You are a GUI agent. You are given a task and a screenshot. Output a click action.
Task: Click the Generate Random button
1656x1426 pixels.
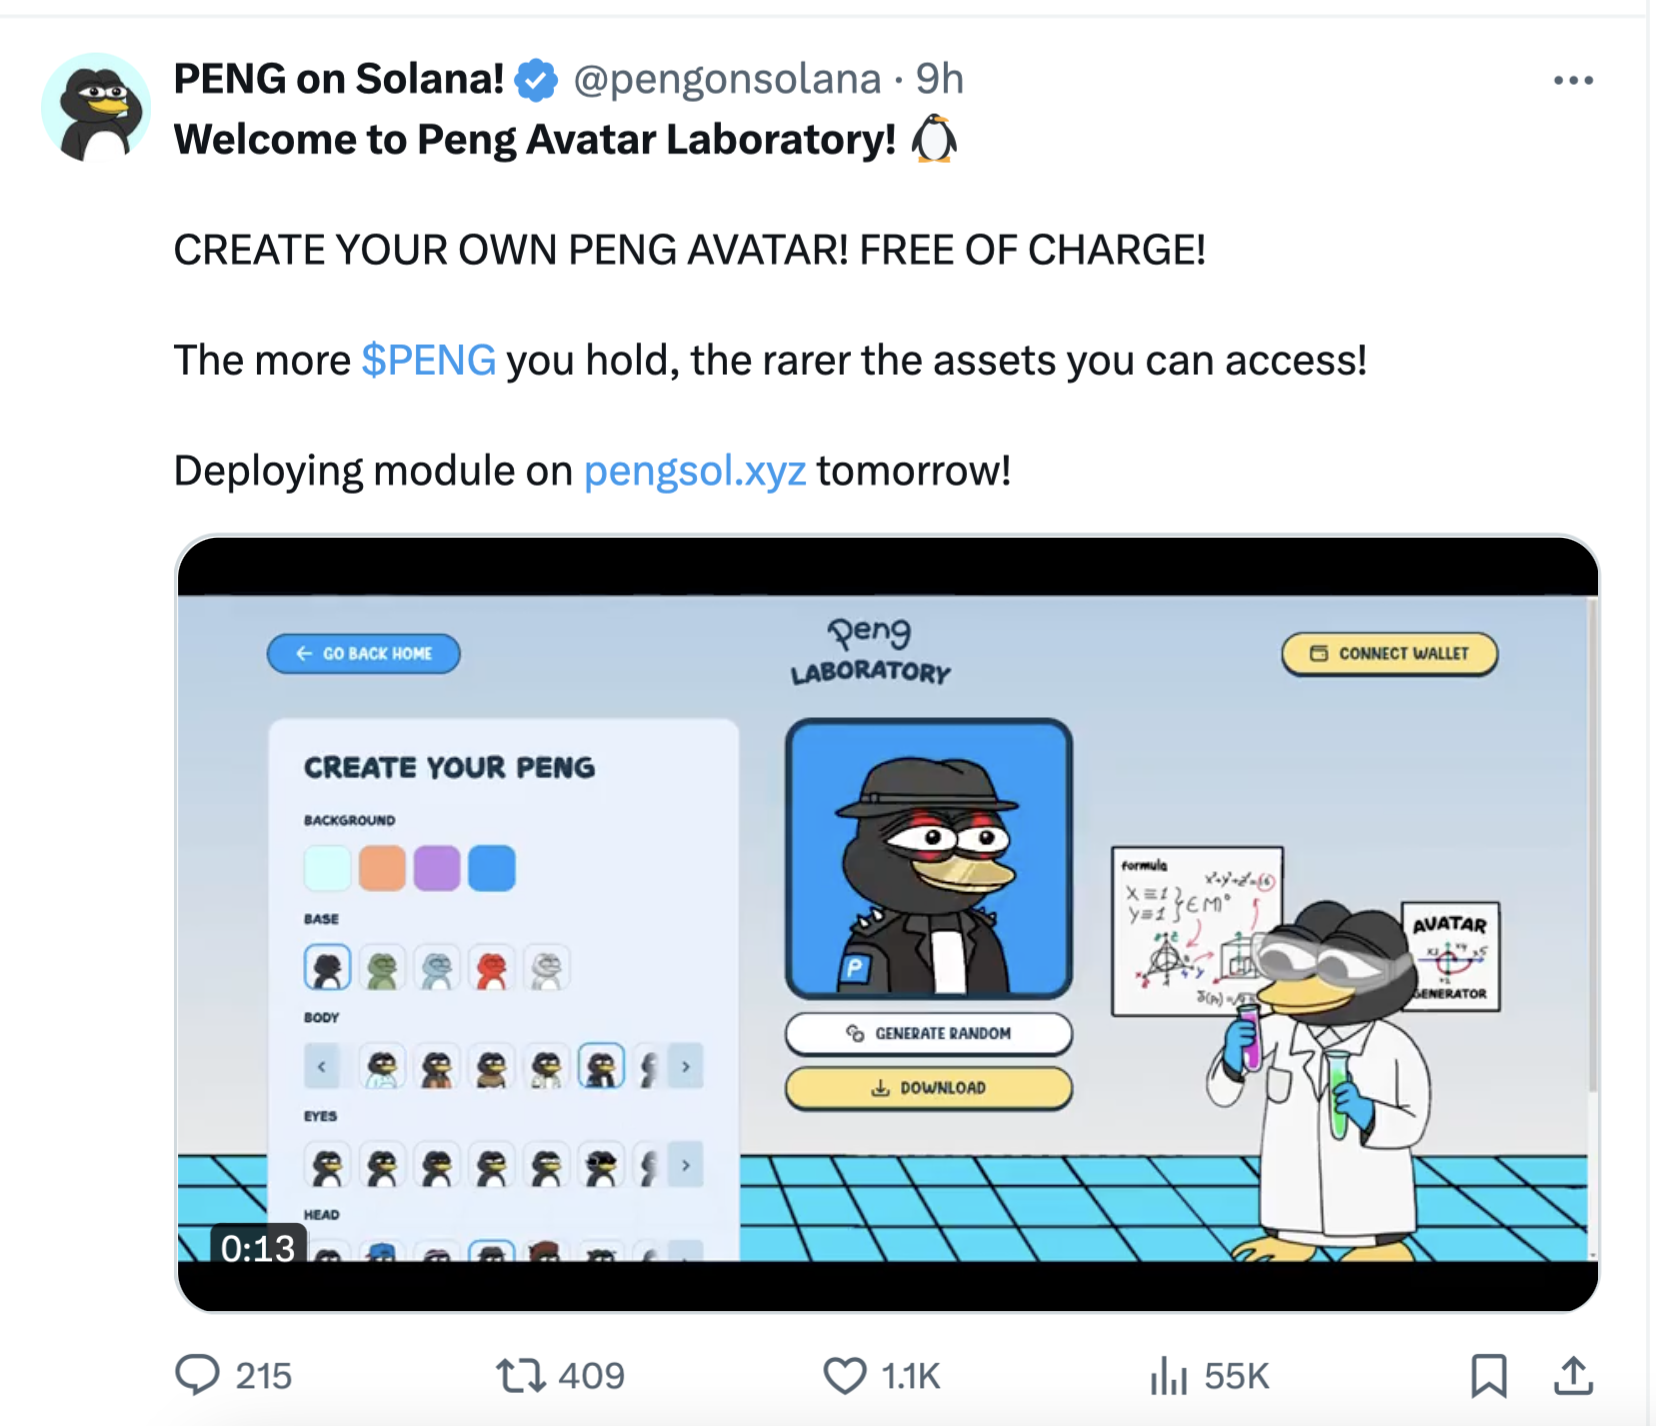(928, 1033)
